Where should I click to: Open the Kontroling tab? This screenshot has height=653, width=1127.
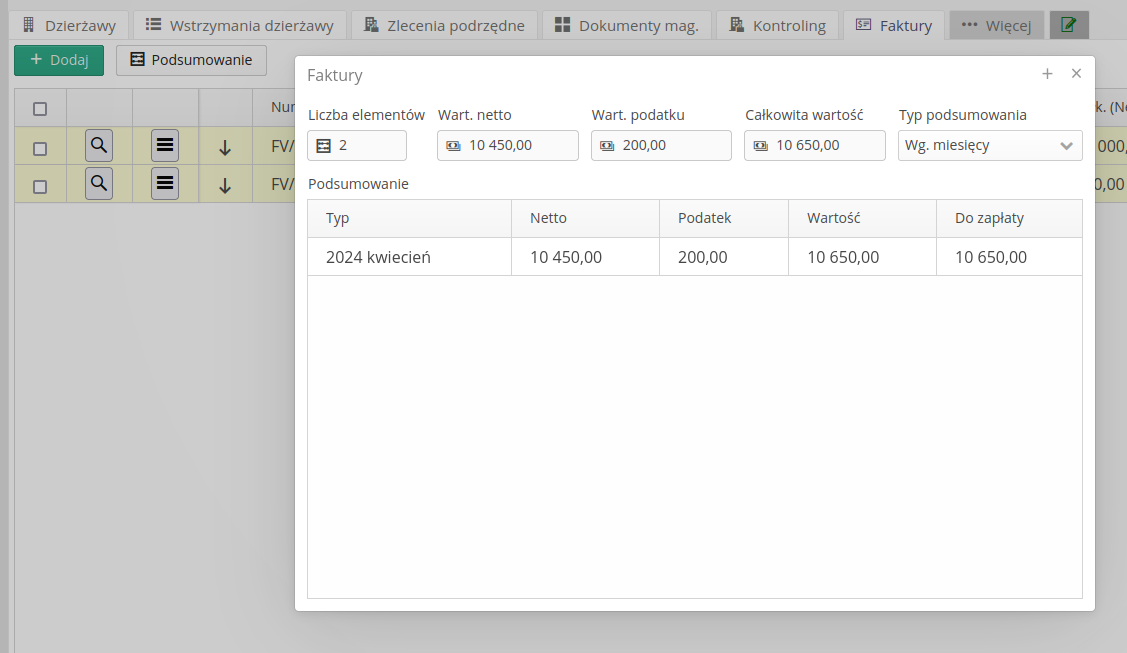click(x=778, y=26)
